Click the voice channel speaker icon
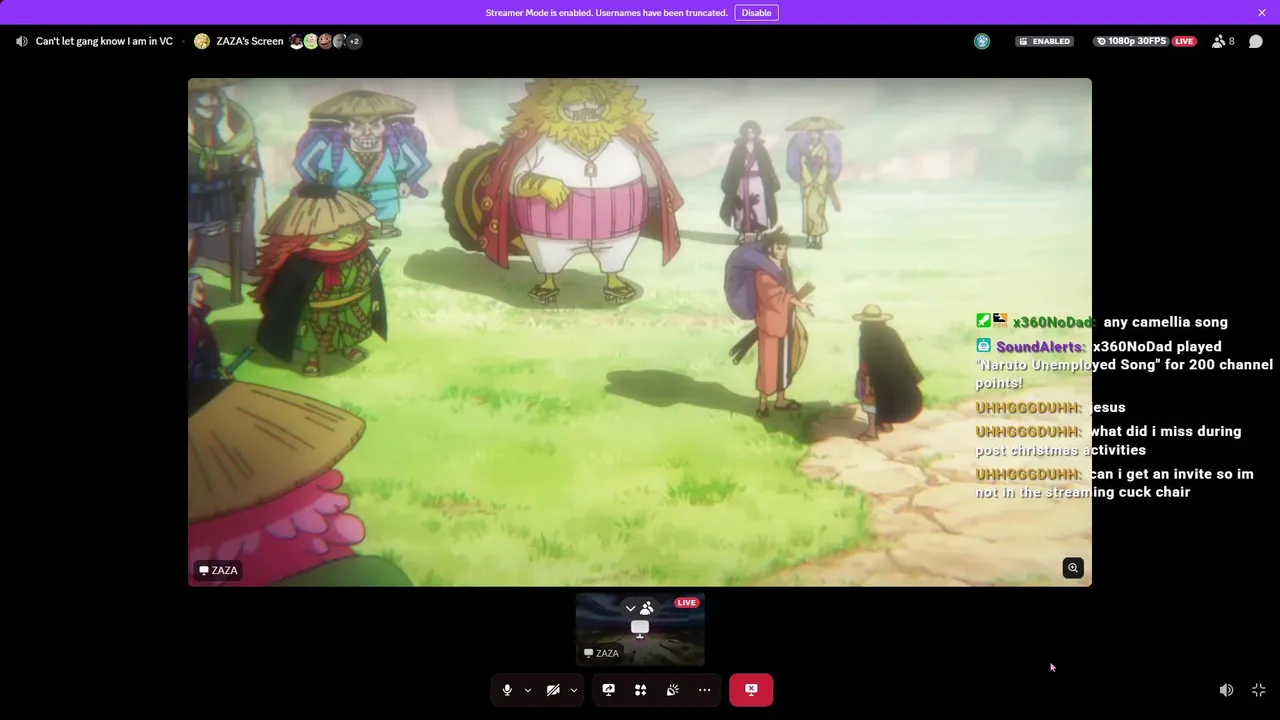1280x720 pixels. (x=21, y=41)
